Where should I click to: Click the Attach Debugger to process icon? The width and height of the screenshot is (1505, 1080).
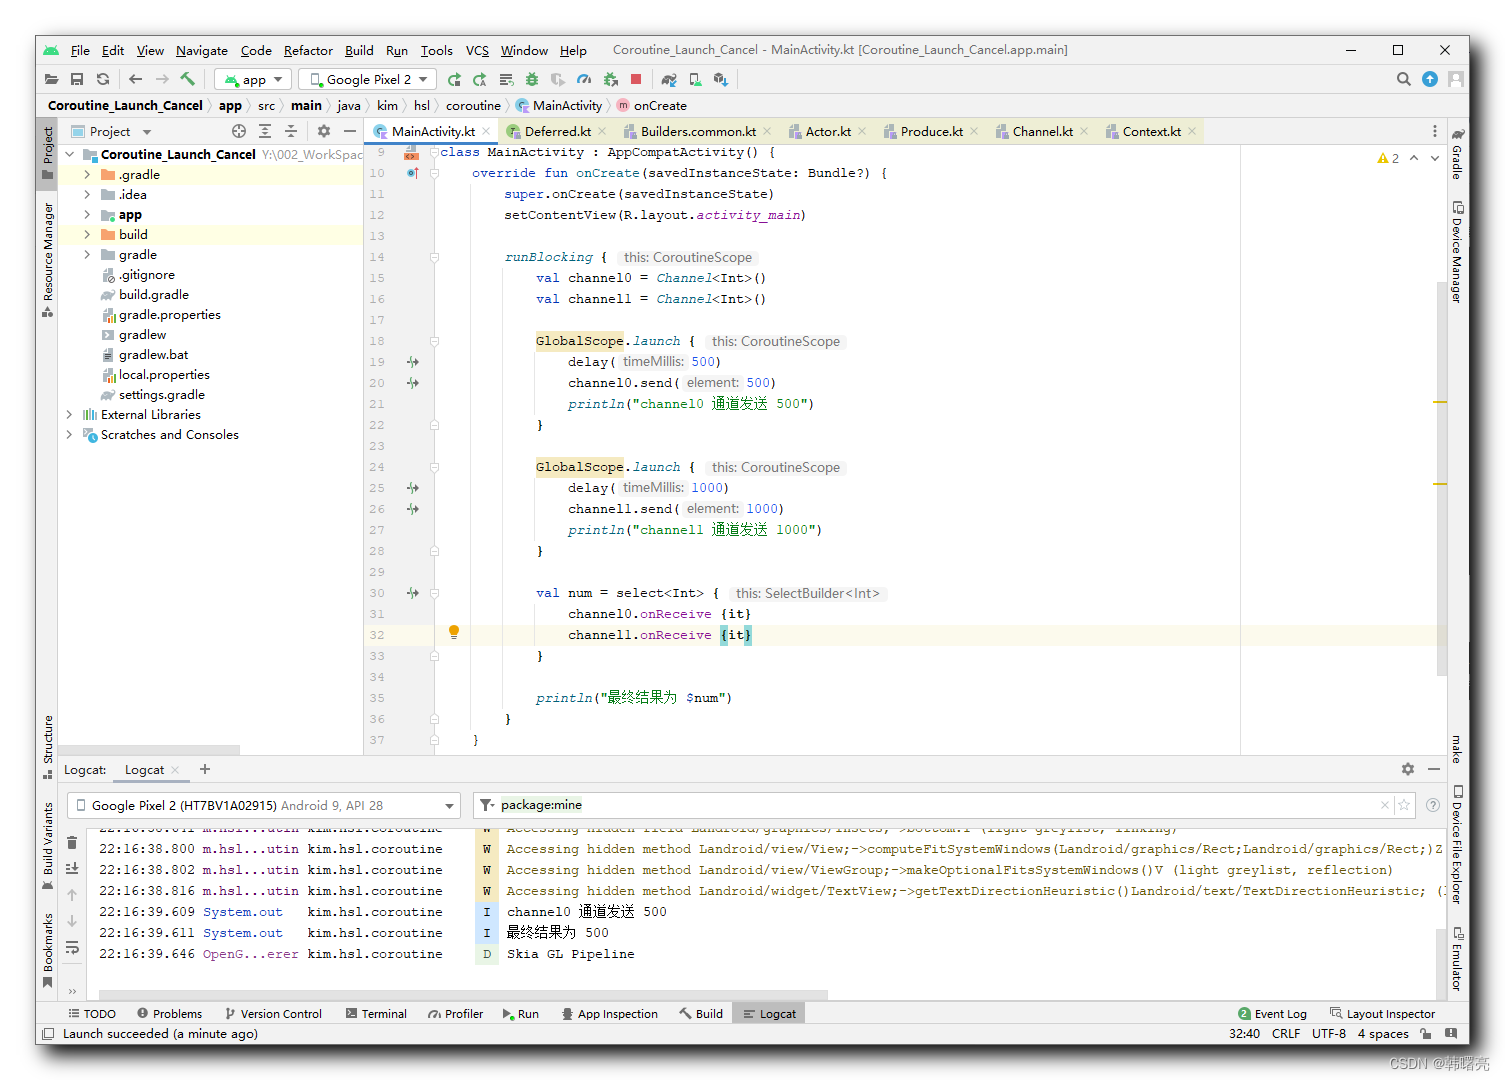coord(610,79)
